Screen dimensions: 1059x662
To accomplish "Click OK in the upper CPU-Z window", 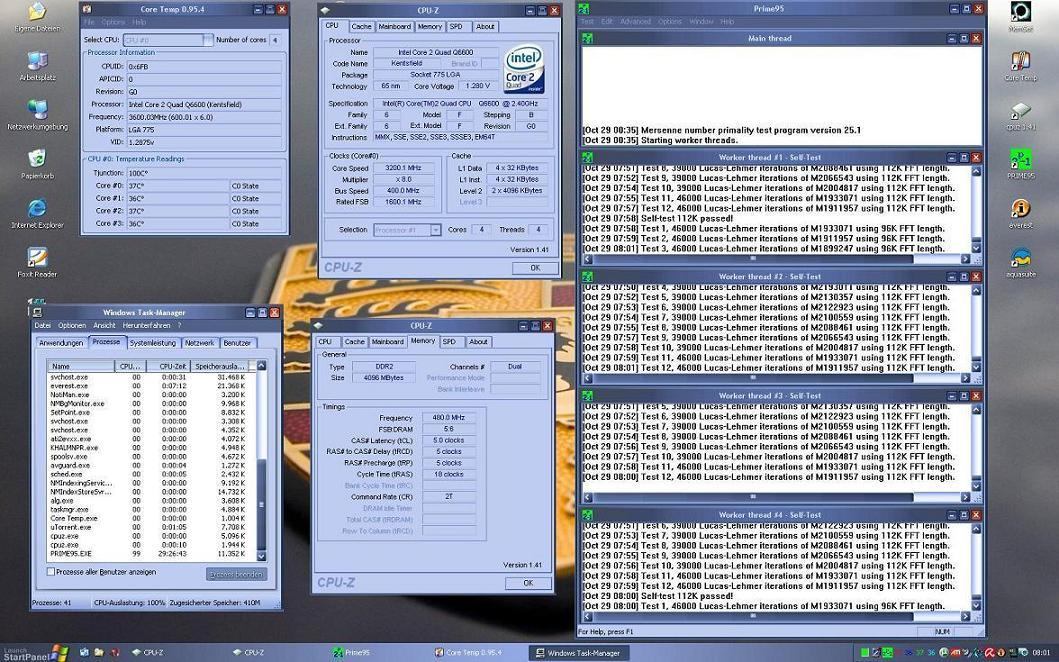I will (x=535, y=268).
